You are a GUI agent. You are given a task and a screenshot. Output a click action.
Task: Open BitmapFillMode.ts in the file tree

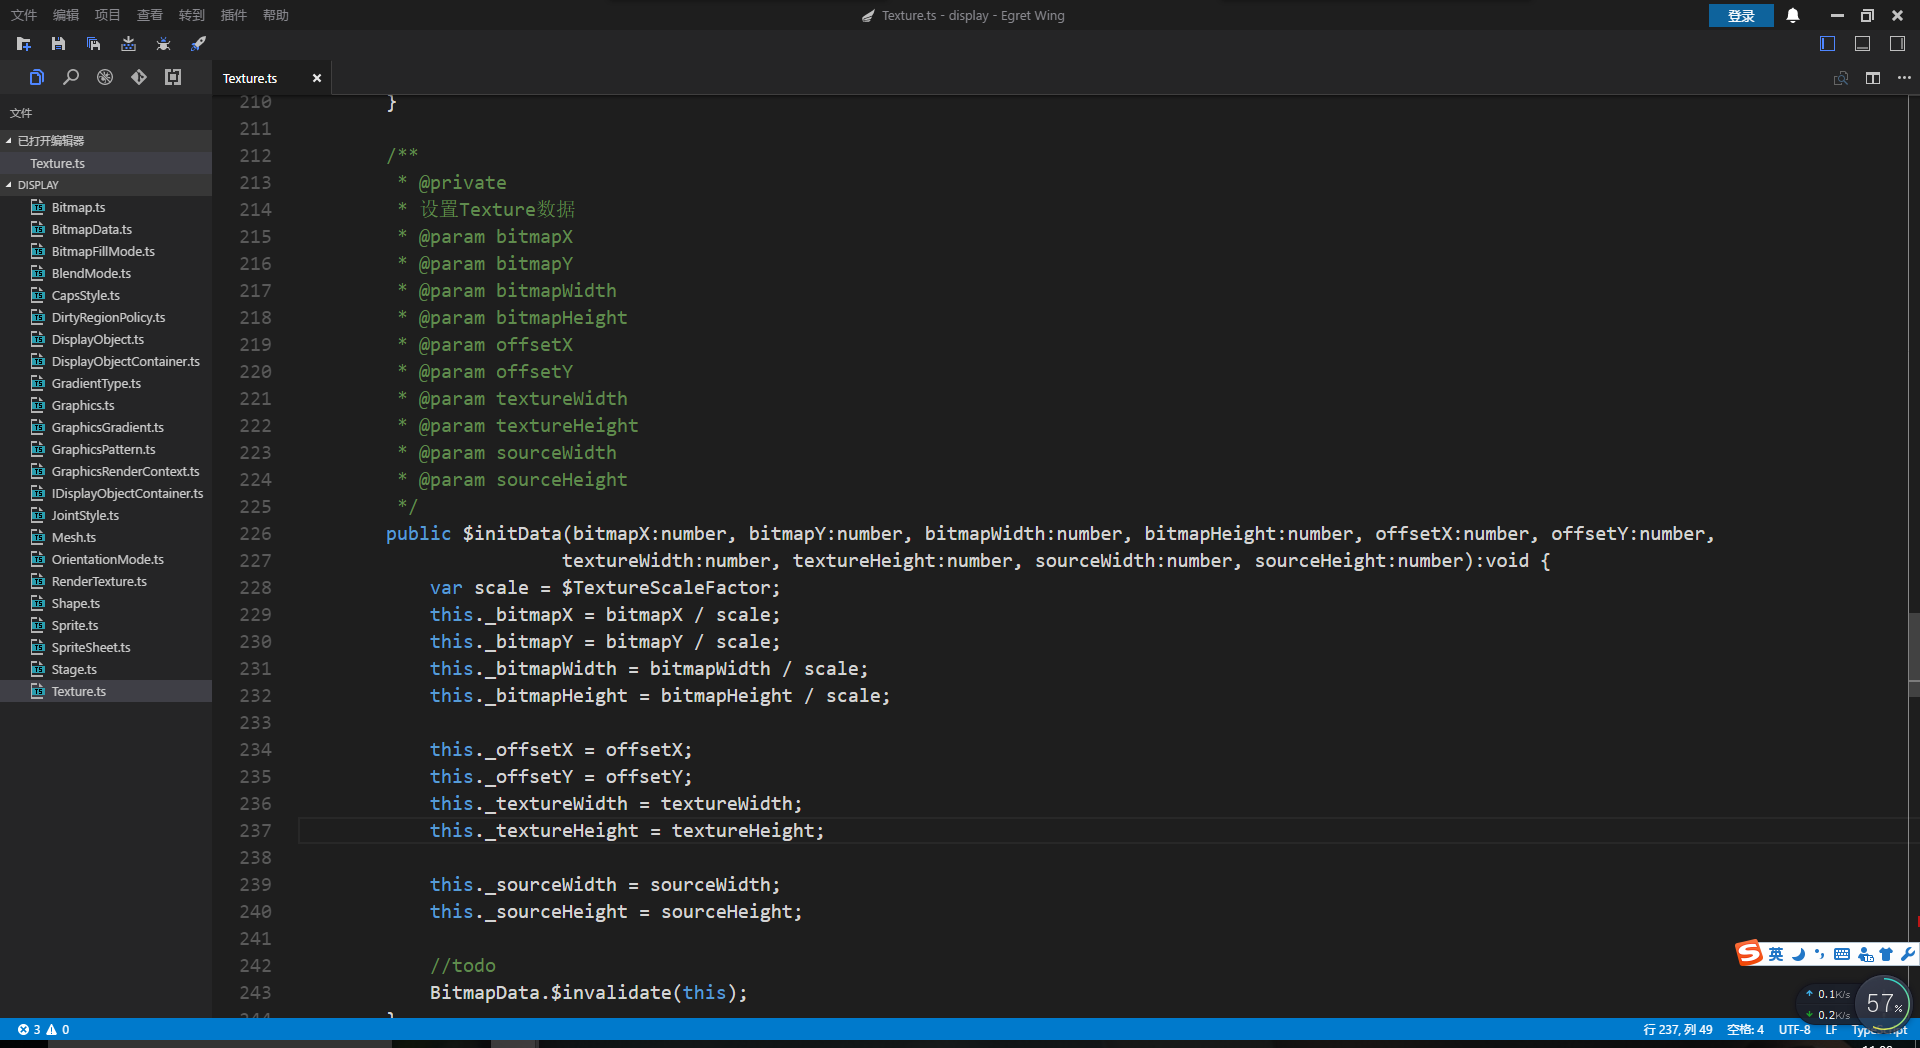[x=106, y=251]
